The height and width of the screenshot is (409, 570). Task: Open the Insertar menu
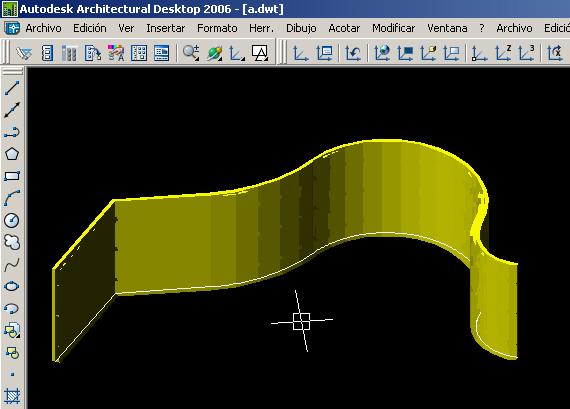(166, 28)
